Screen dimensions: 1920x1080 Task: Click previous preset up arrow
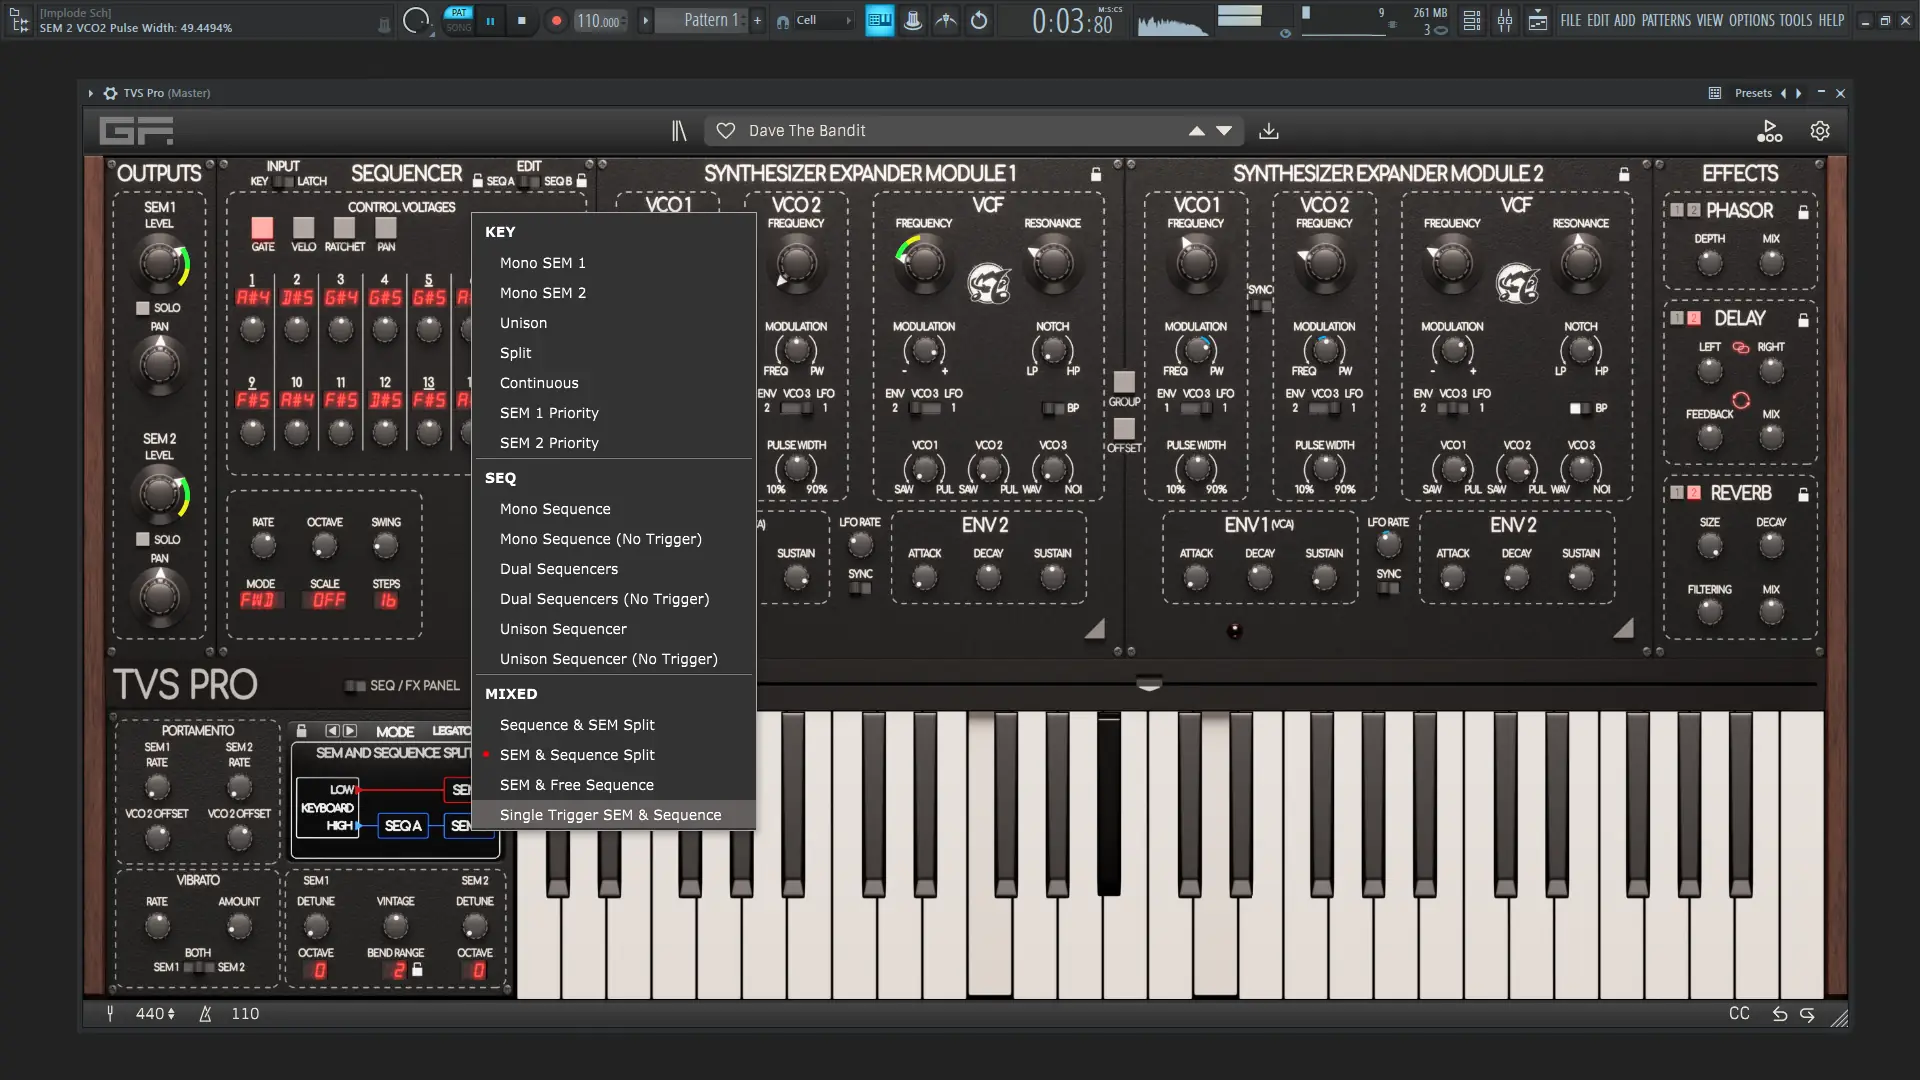(1196, 131)
